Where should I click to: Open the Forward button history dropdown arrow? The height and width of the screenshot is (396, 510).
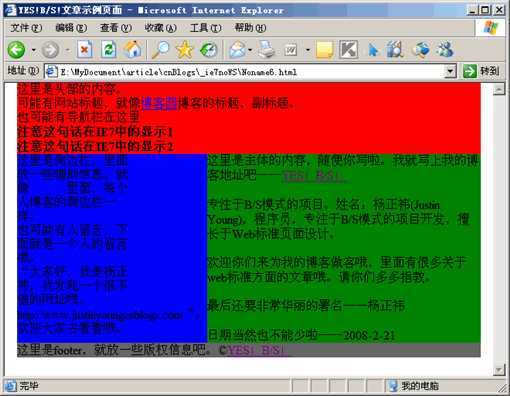(x=68, y=50)
